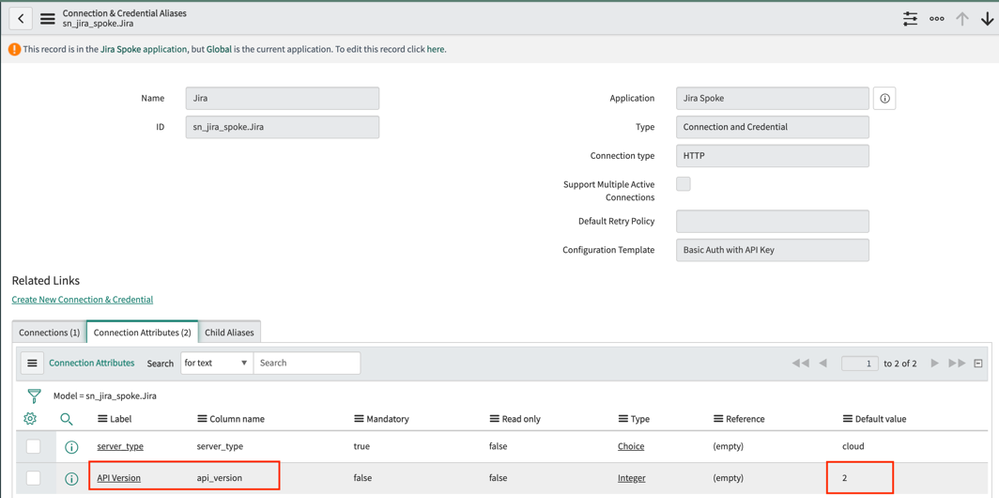Preview the API Version record info icon
The width and height of the screenshot is (999, 498).
coord(71,478)
